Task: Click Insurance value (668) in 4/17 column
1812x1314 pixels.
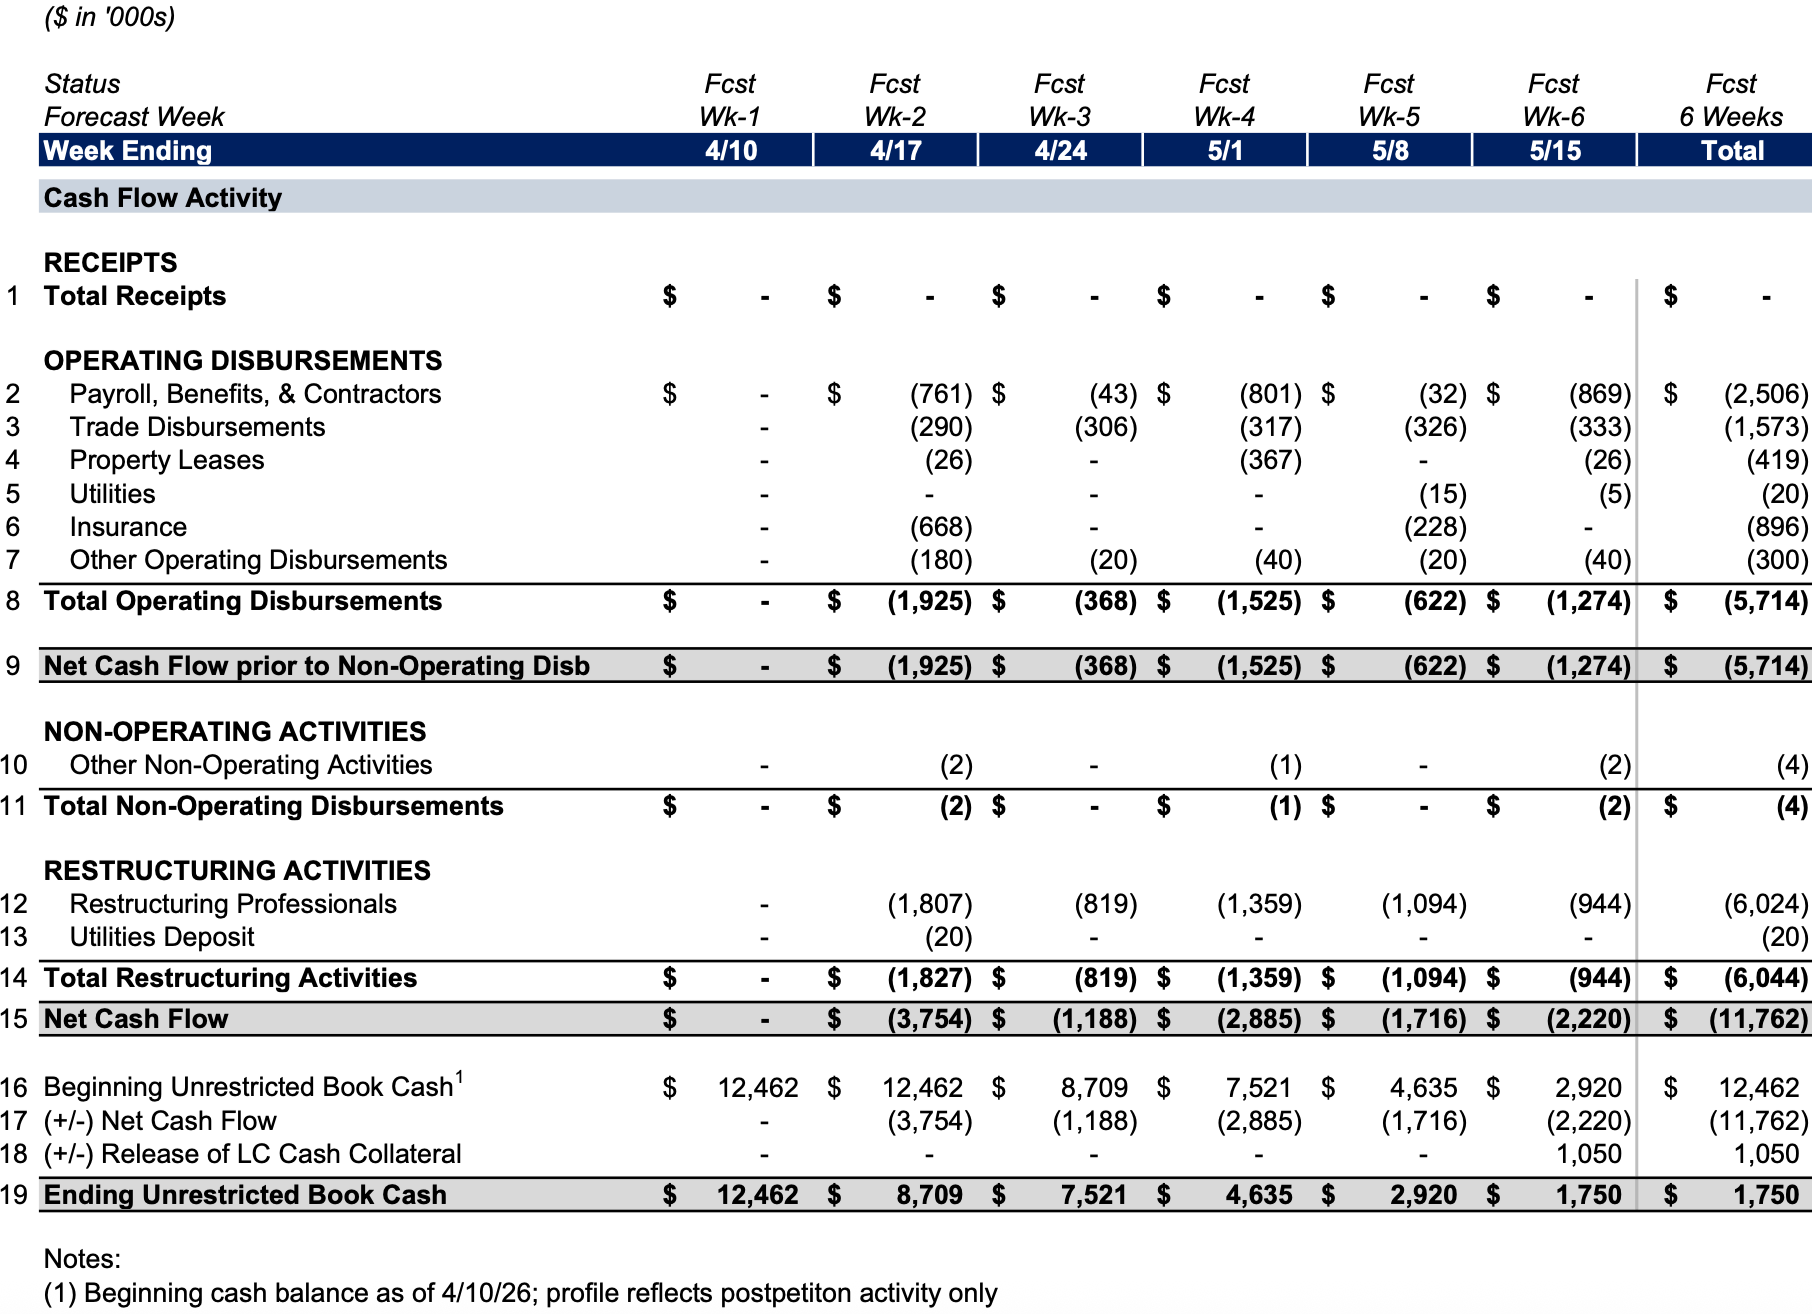Action: [940, 527]
